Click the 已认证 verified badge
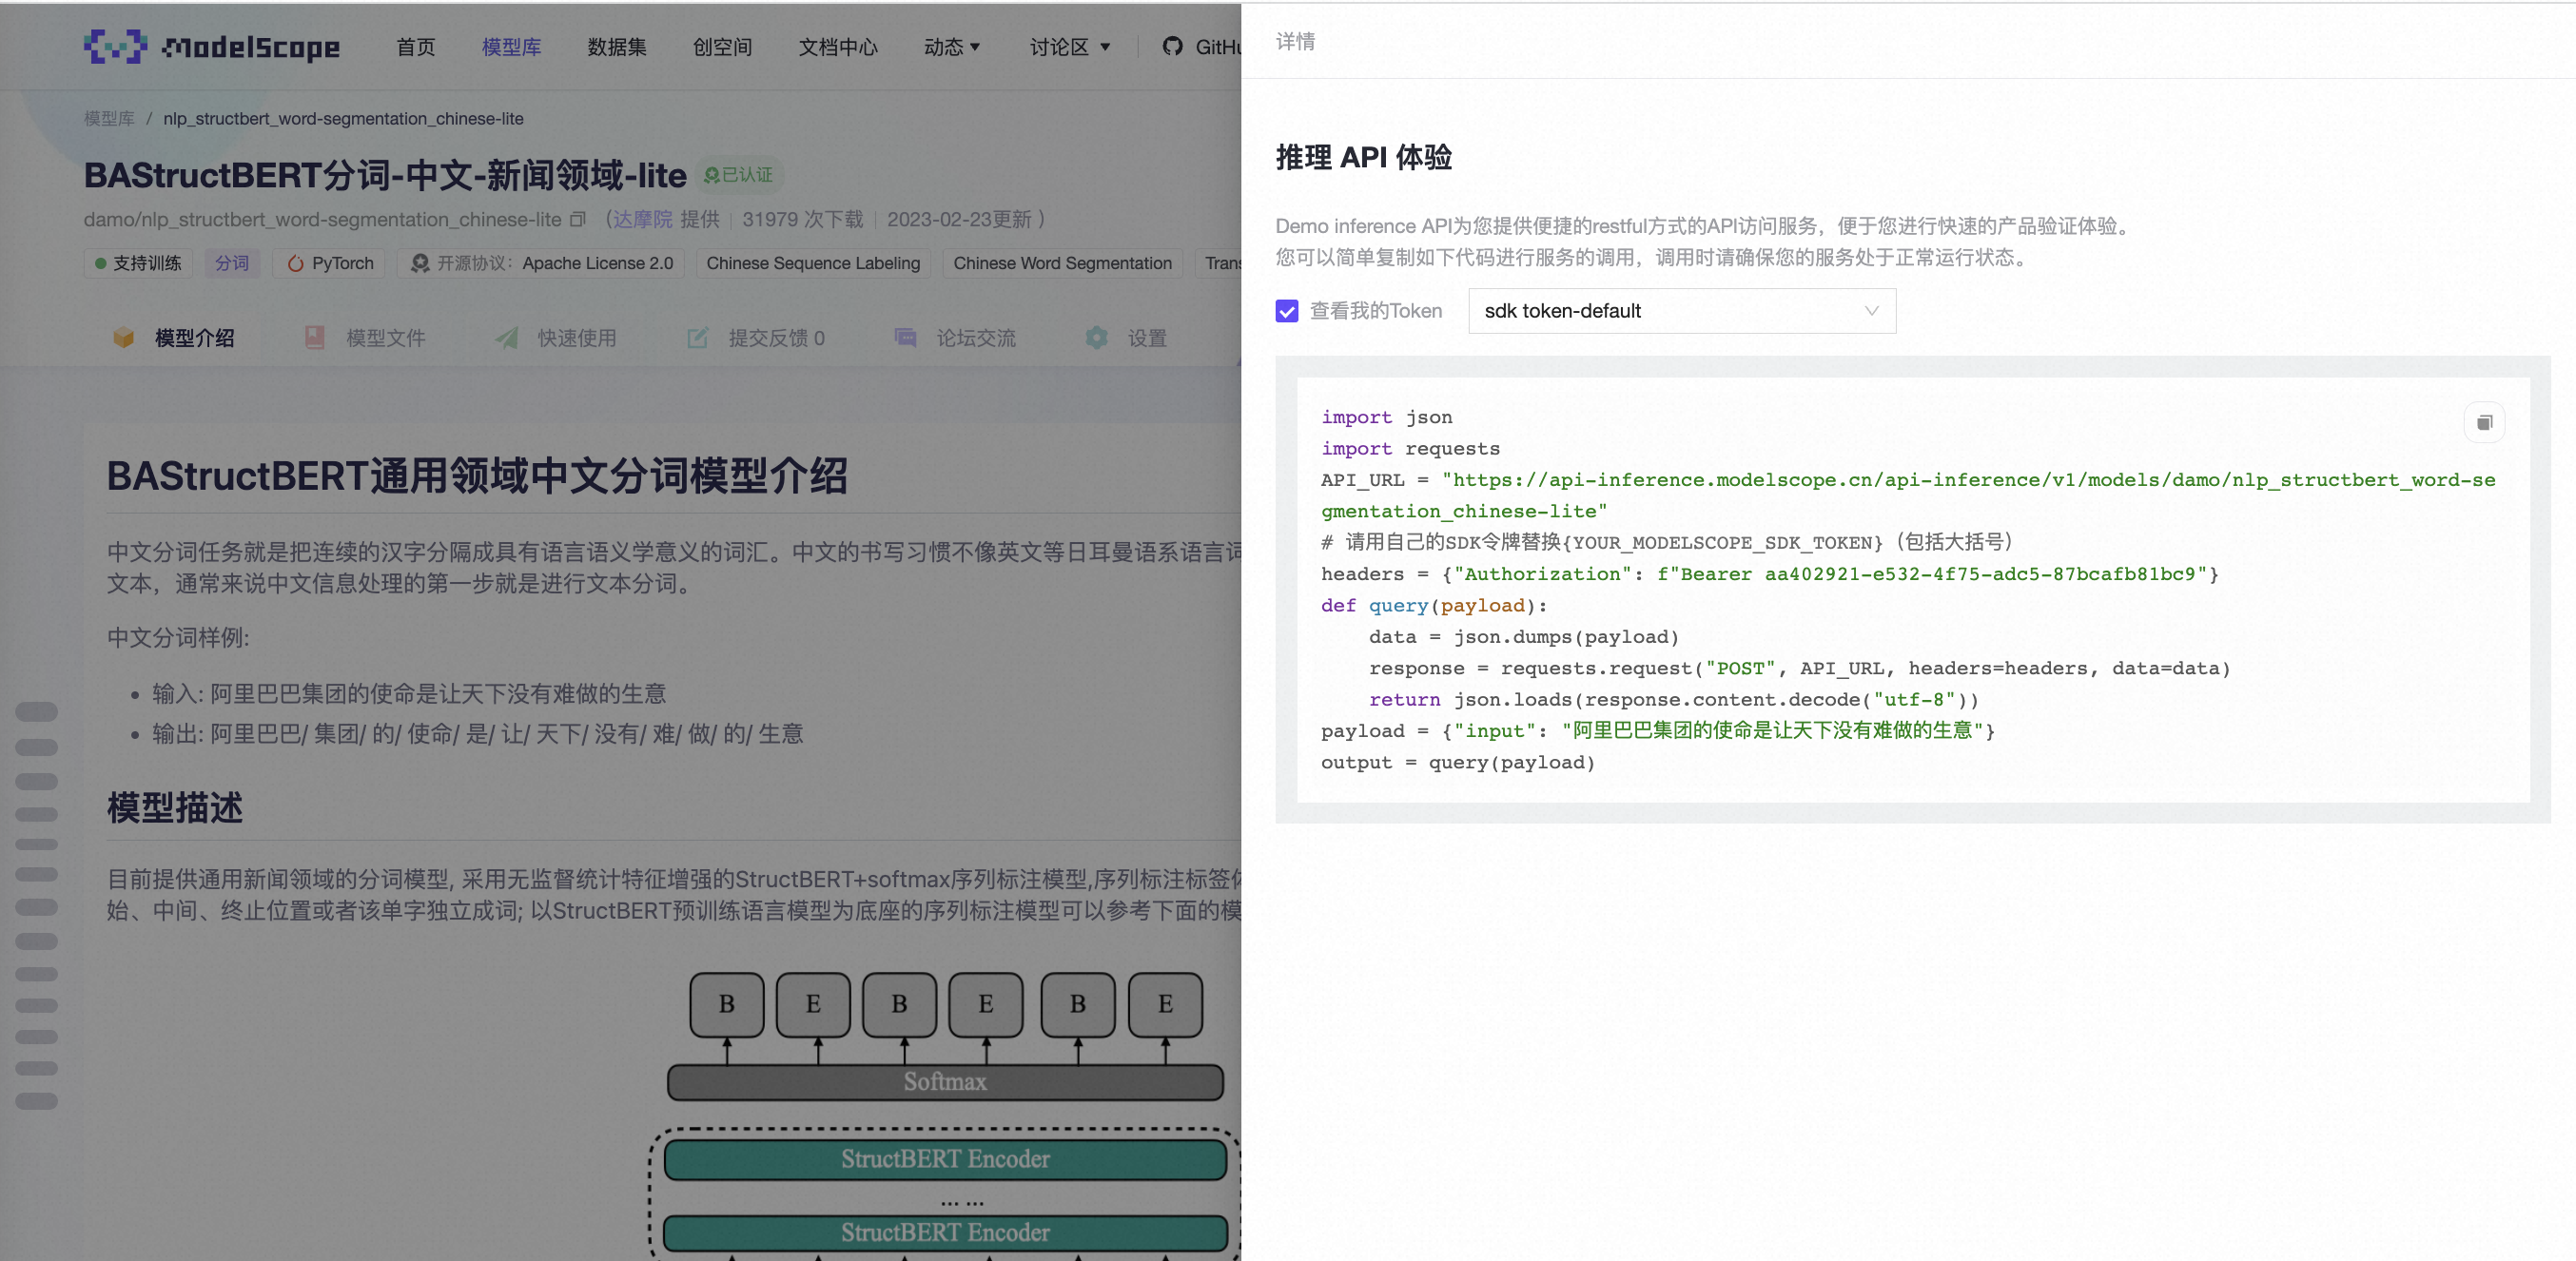Image resolution: width=2576 pixels, height=1261 pixels. 738,175
